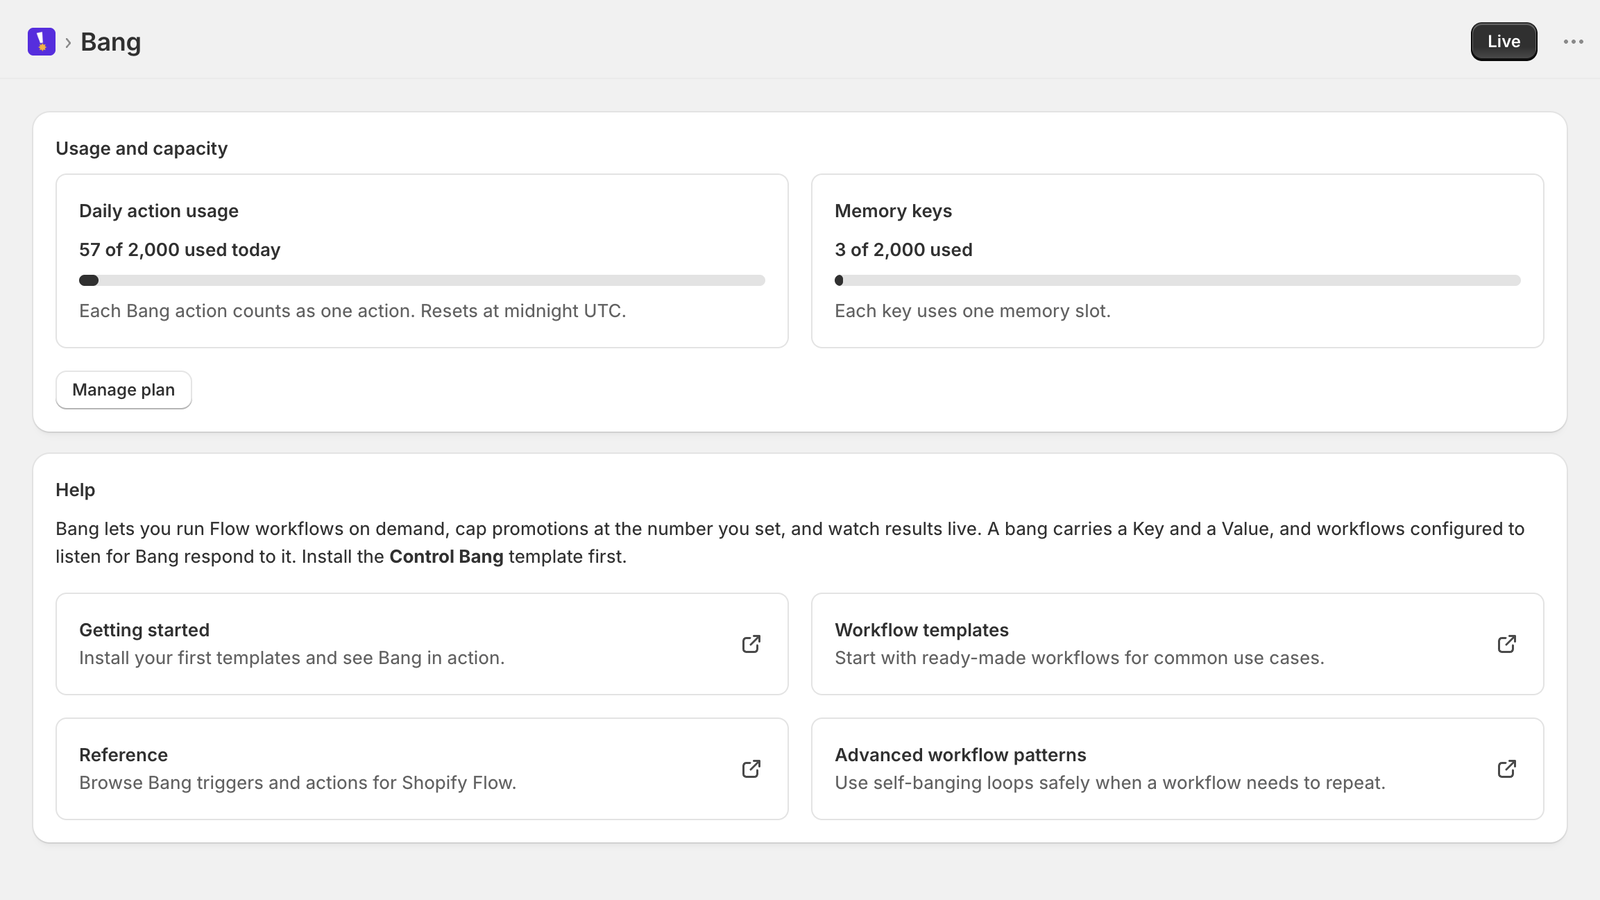This screenshot has width=1600, height=900.
Task: Click Advanced workflow patterns external link icon
Action: [1507, 769]
